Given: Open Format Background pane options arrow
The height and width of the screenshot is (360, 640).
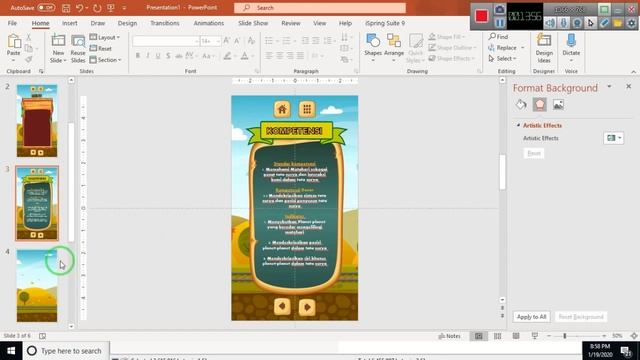Looking at the screenshot, I should 609,87.
